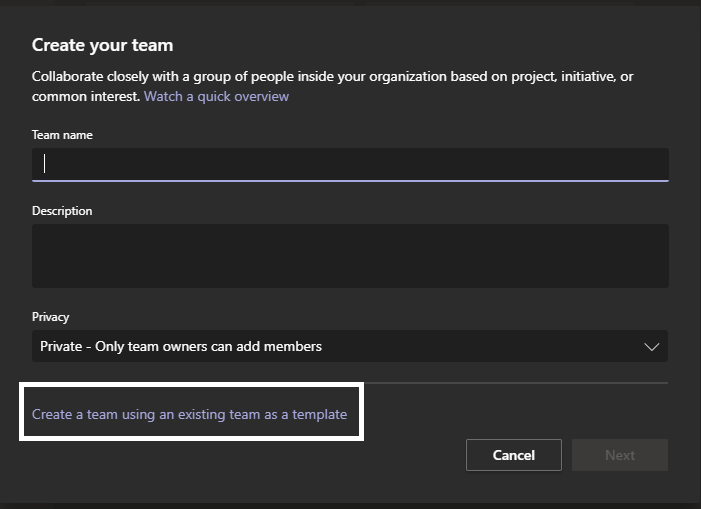Click the Cancel button

coord(514,455)
